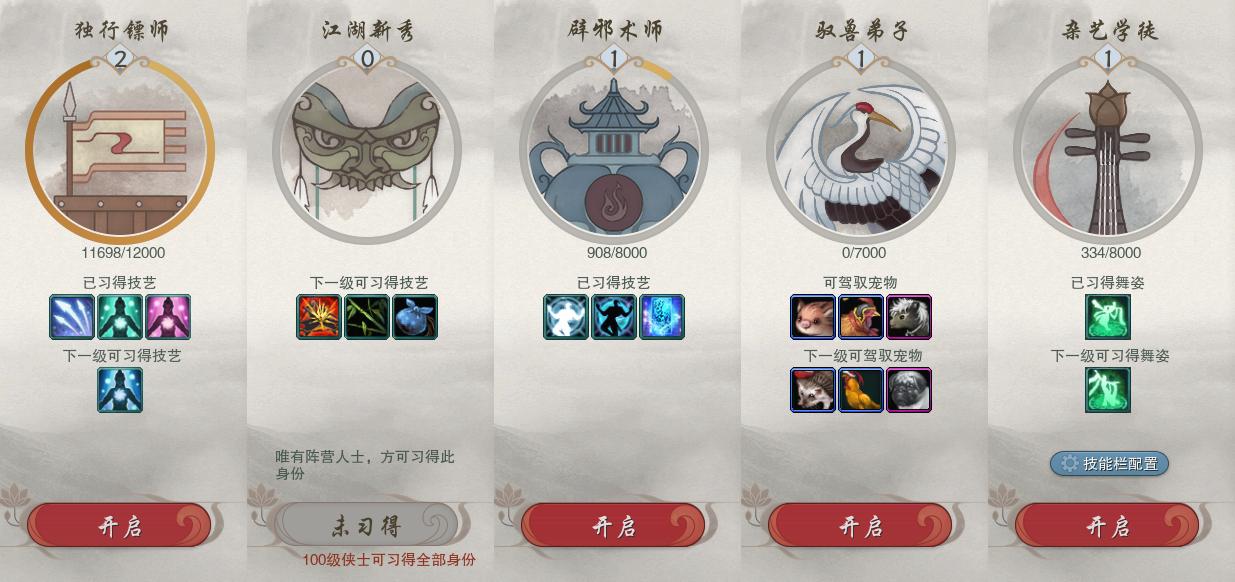Click the green dance pose icon under 已习得舞姿

click(1108, 317)
